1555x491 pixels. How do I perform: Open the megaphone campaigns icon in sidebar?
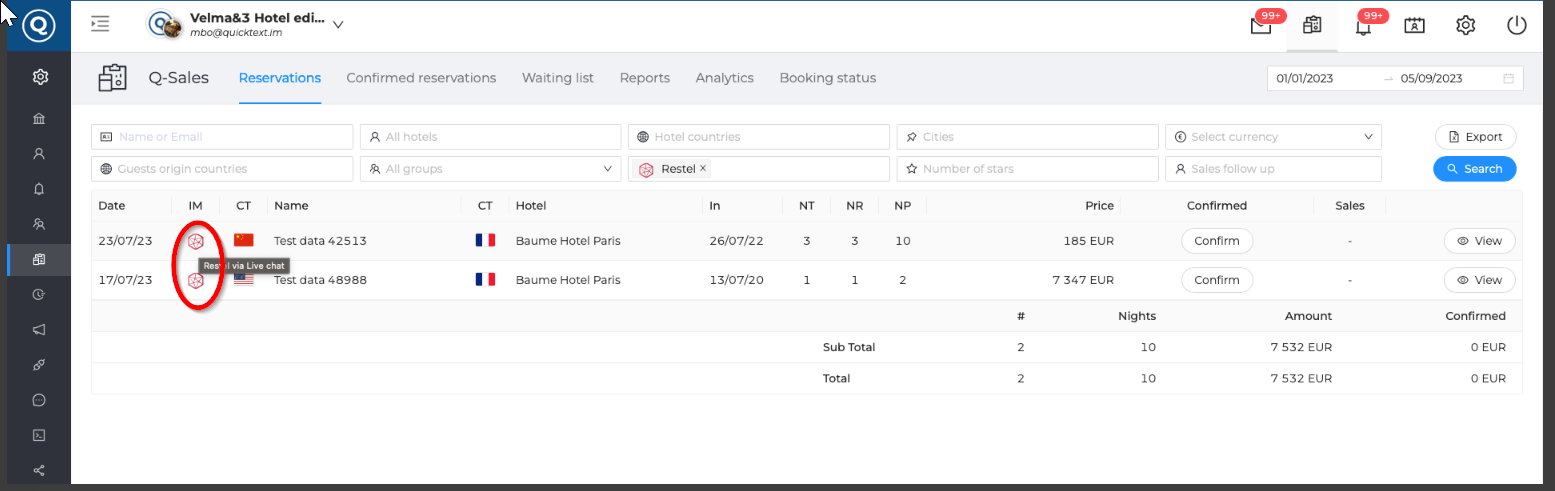click(39, 330)
